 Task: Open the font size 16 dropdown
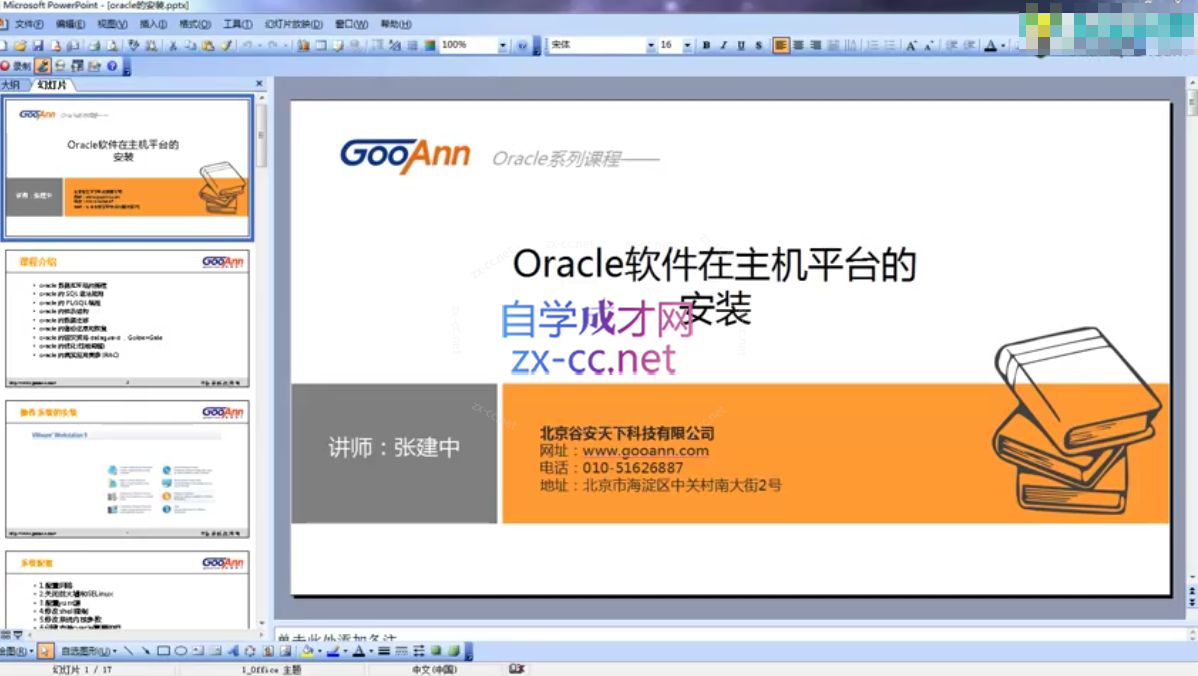pyautogui.click(x=688, y=46)
